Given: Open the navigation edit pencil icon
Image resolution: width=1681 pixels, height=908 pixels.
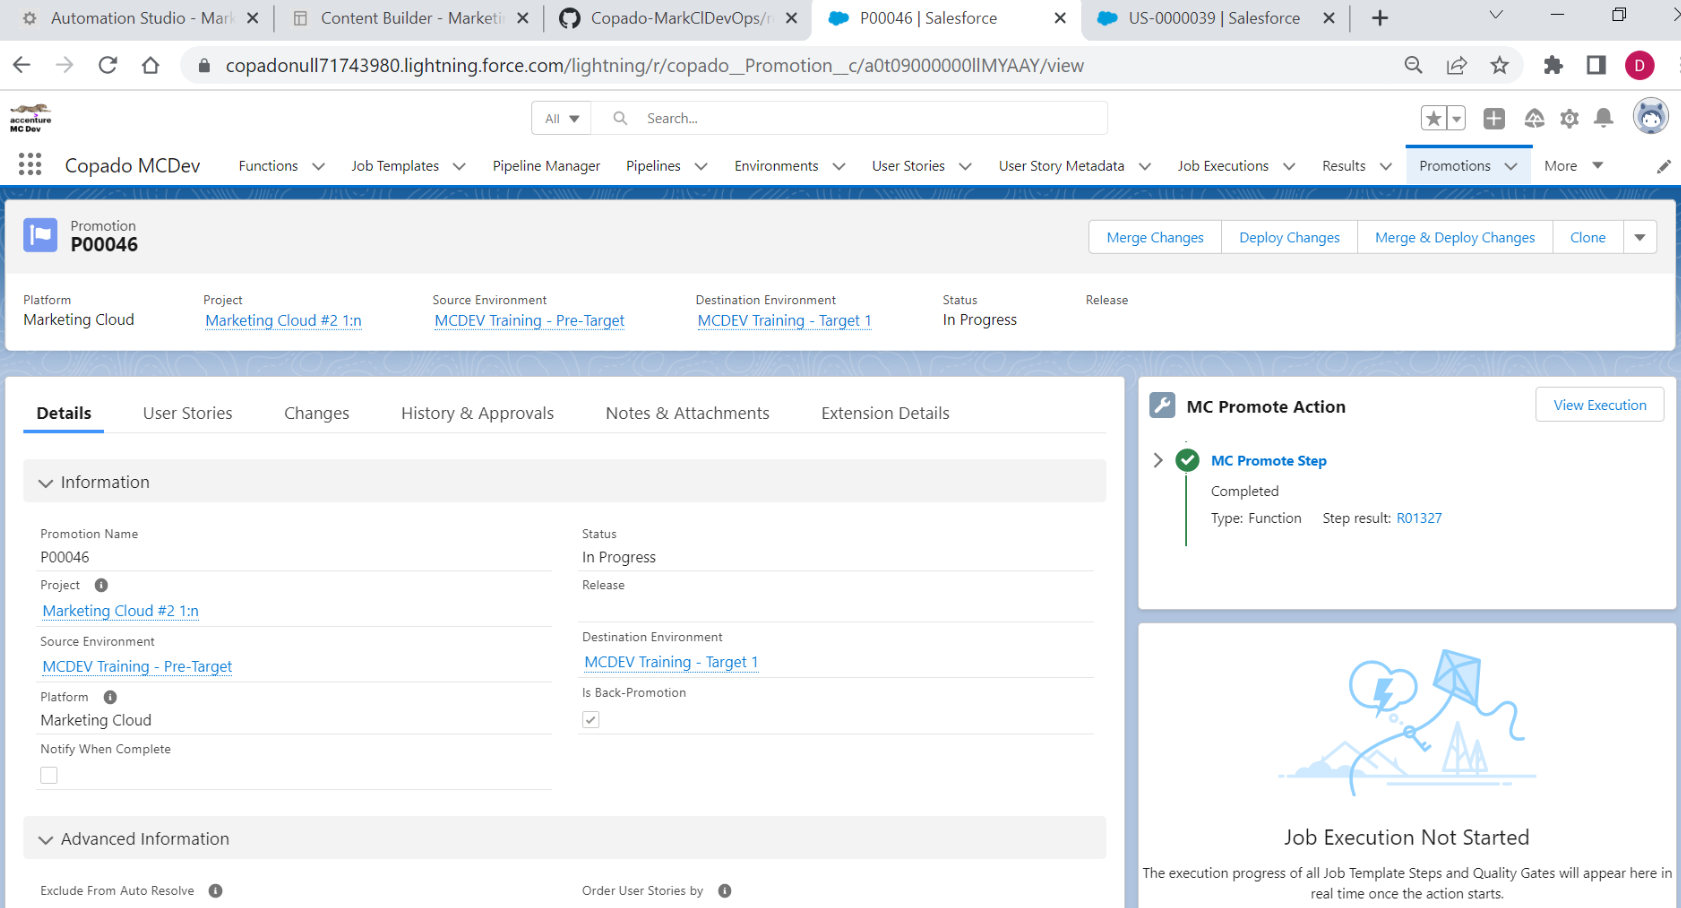Looking at the screenshot, I should tap(1664, 166).
